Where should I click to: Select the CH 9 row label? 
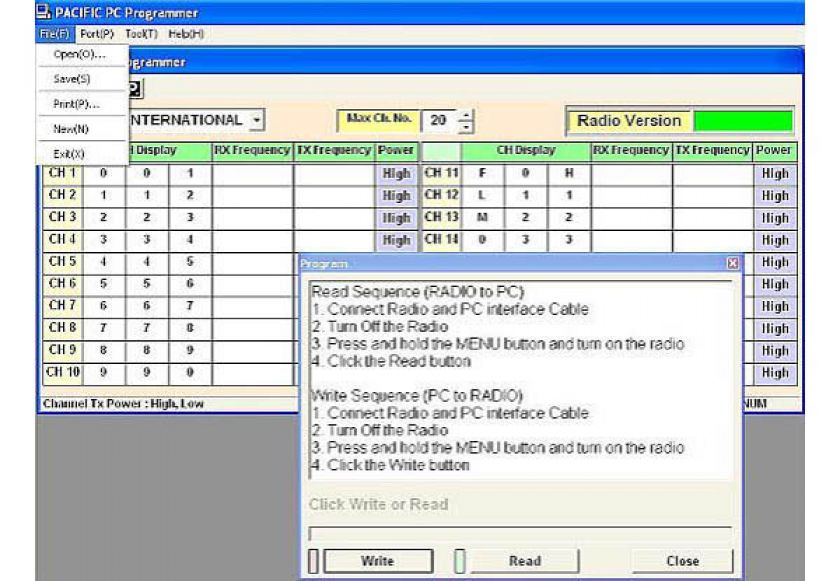click(63, 350)
